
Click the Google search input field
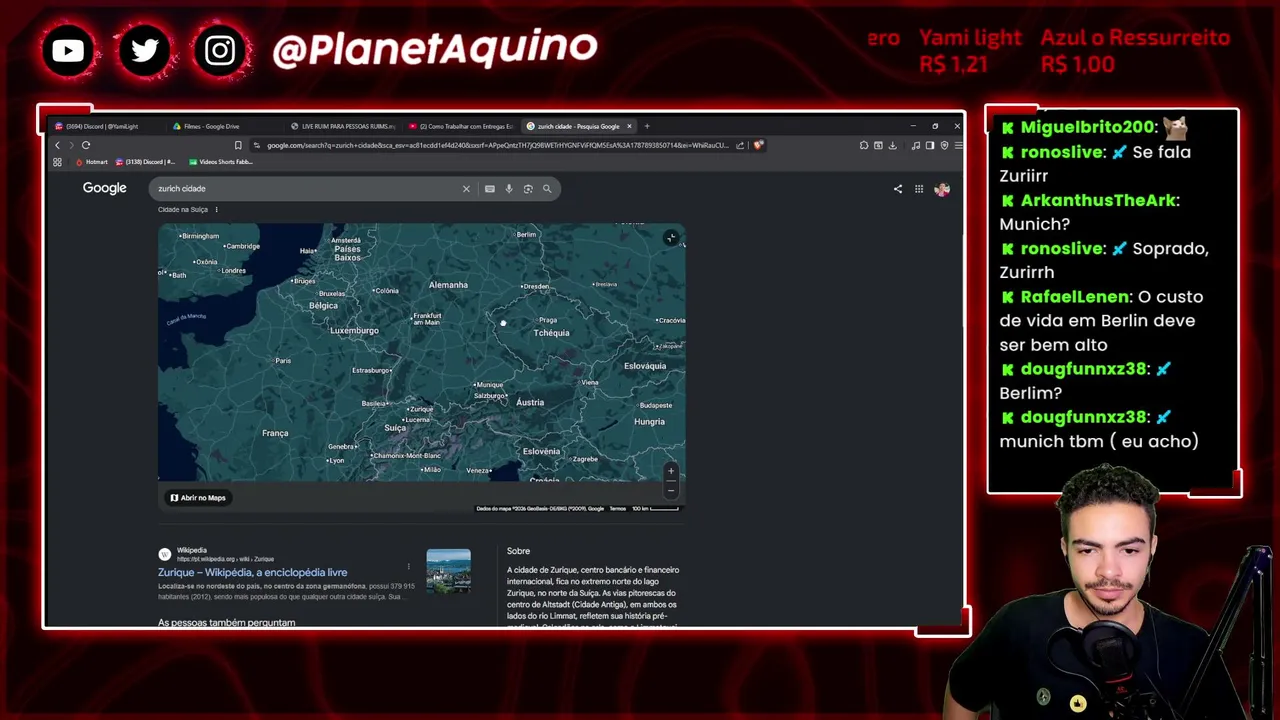click(x=305, y=188)
